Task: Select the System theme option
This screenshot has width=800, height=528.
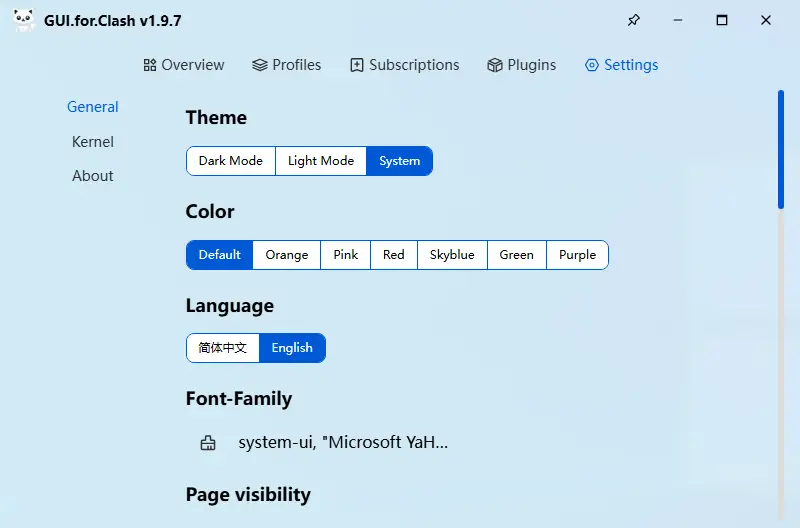Action: tap(399, 161)
